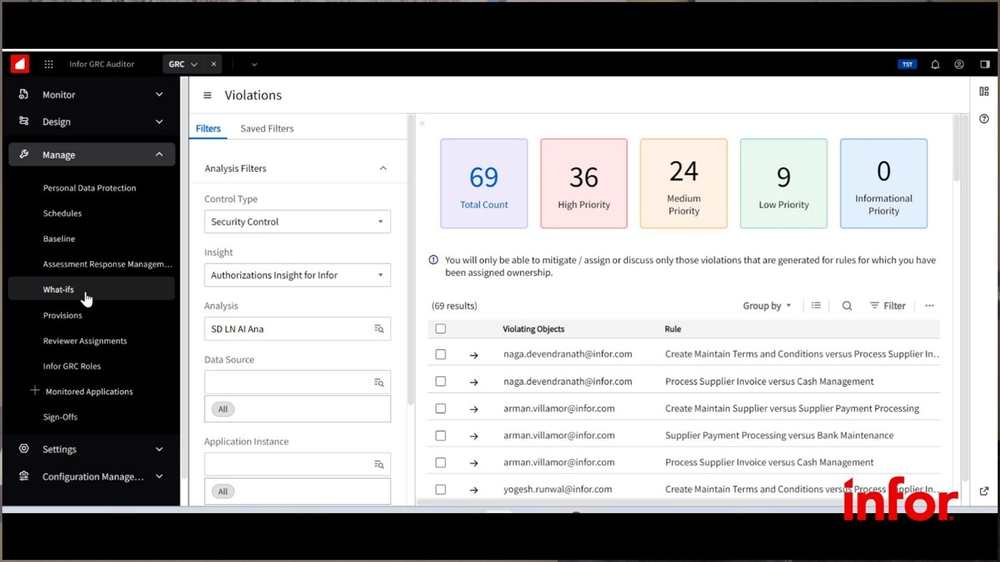Expand the Monitor menu
The height and width of the screenshot is (562, 1000).
point(91,94)
